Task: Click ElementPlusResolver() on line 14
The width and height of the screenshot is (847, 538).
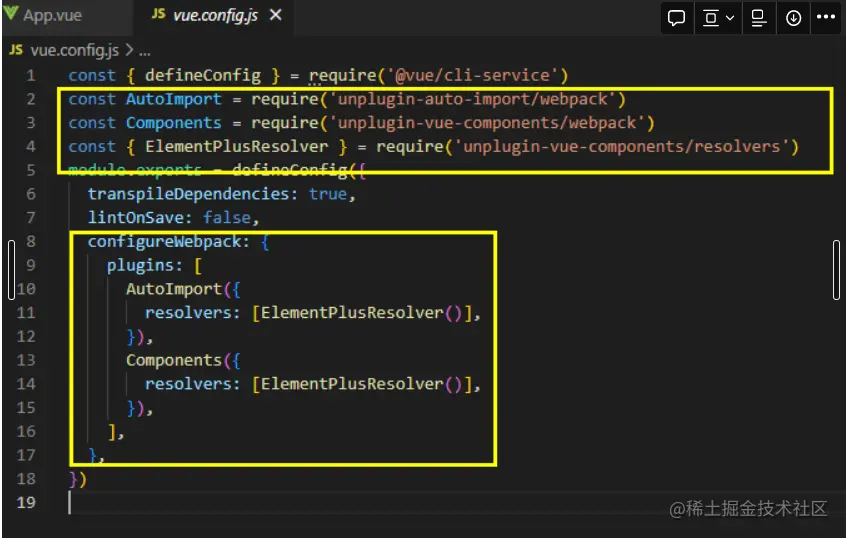Action: [x=361, y=384]
